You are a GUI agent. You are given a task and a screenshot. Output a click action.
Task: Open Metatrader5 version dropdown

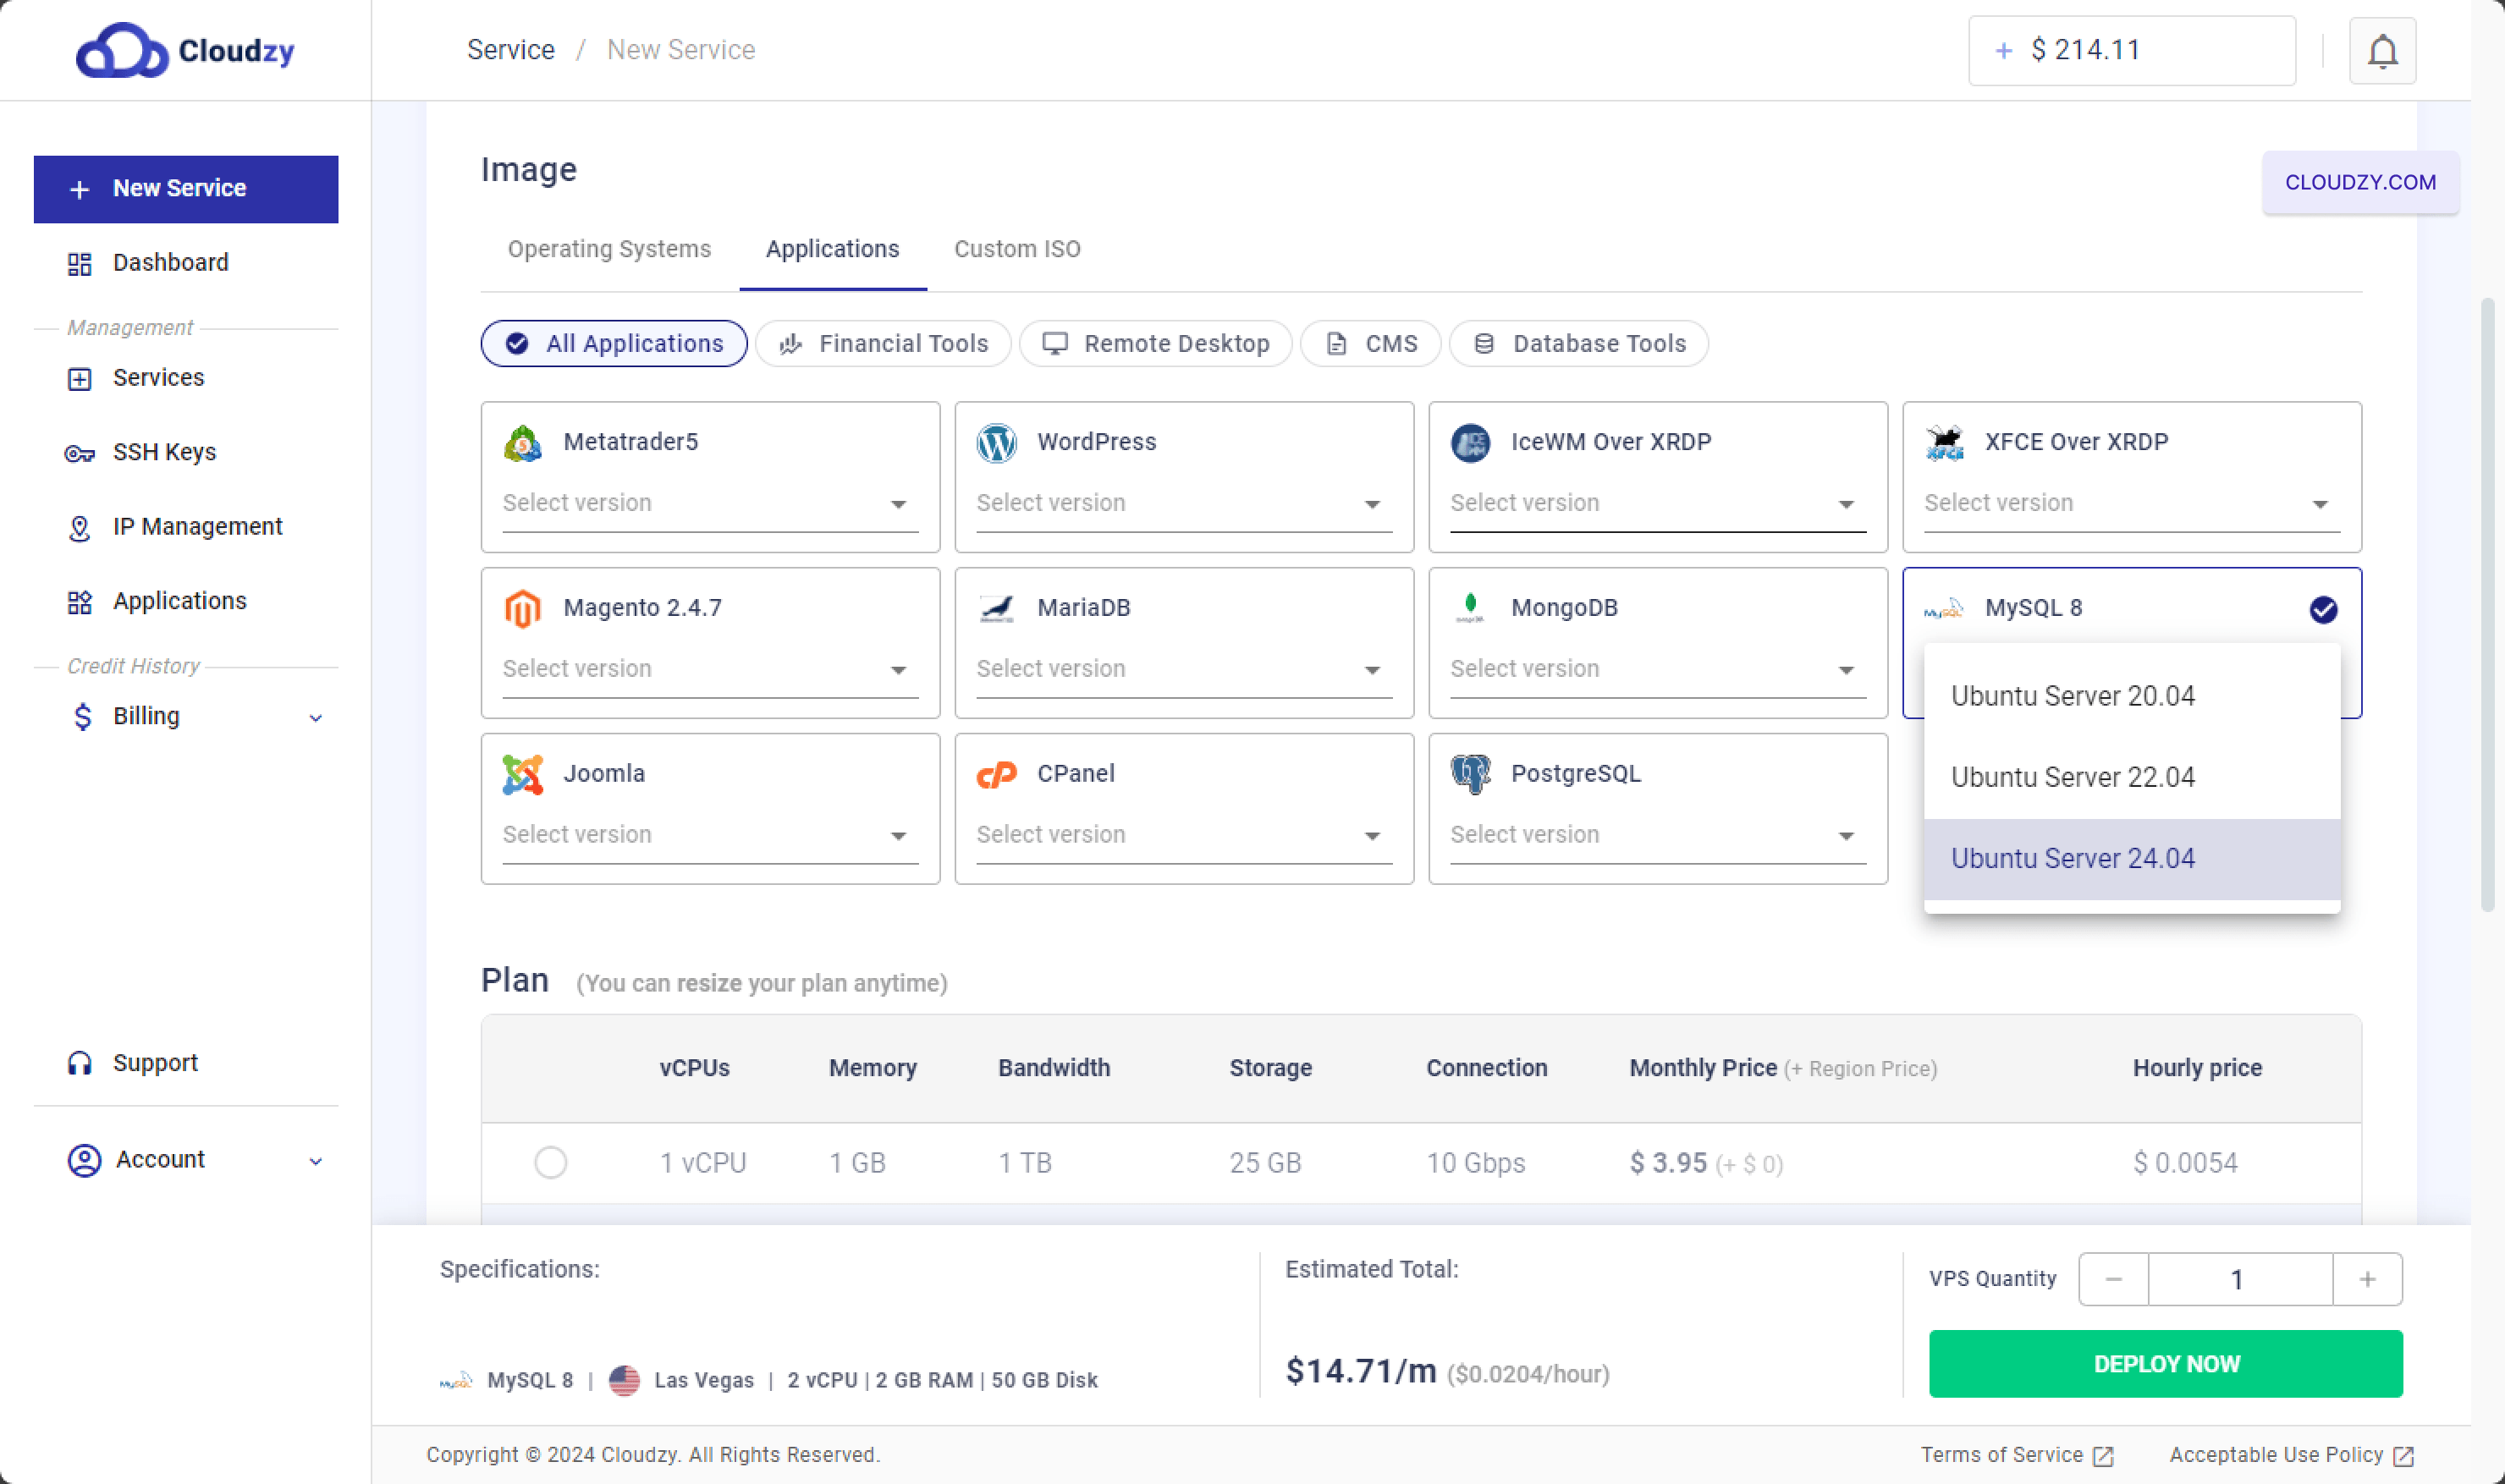(x=710, y=504)
